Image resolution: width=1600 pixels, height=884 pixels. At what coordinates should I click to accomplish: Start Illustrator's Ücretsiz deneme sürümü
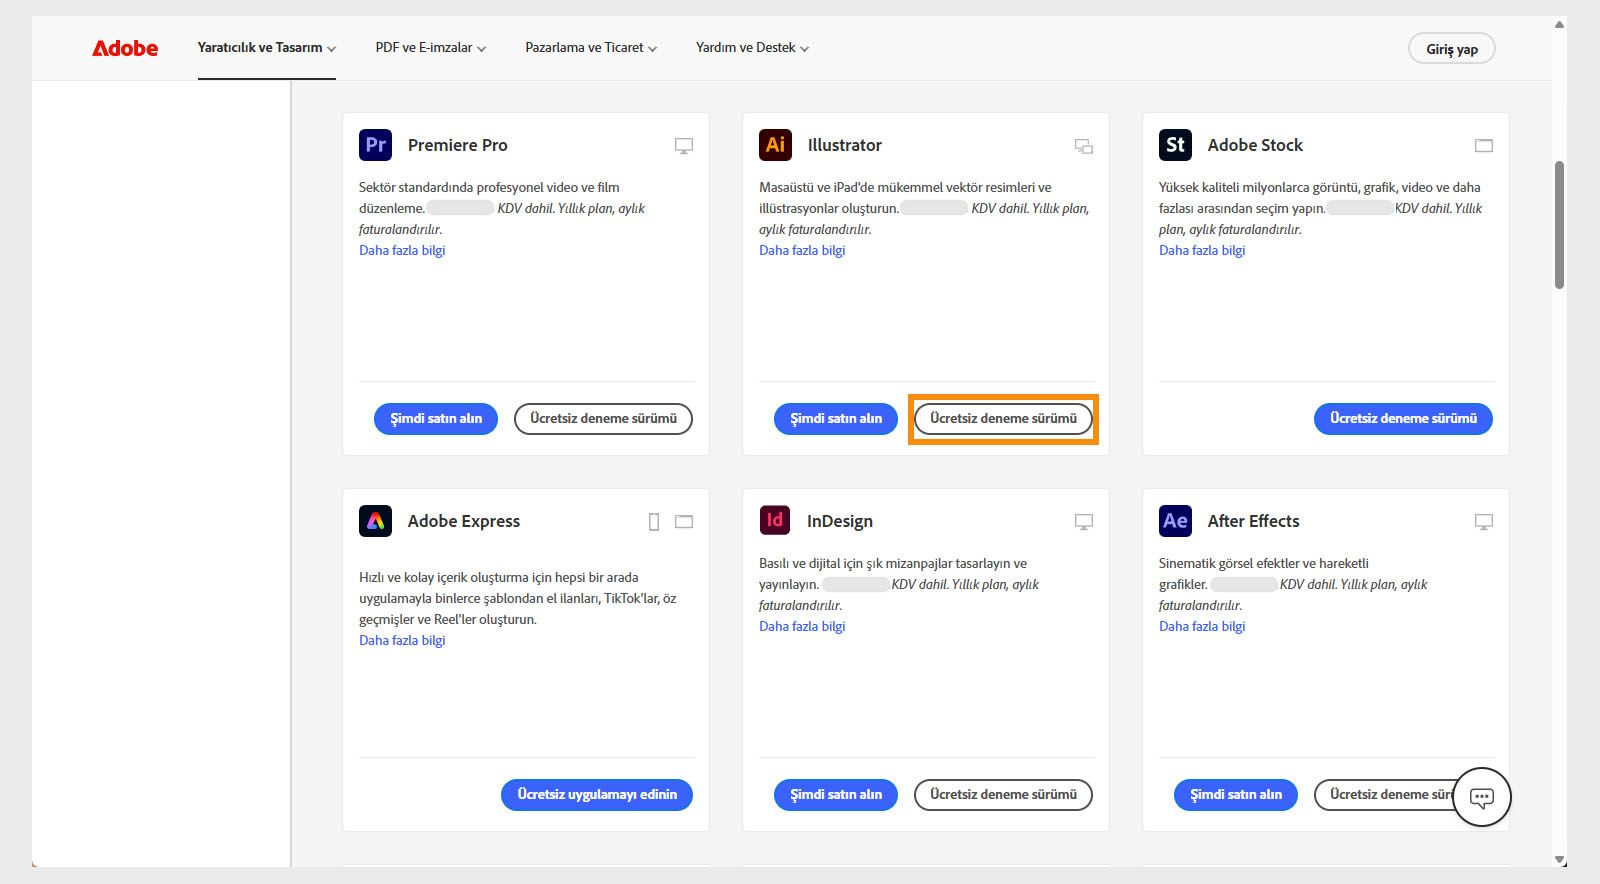point(1003,419)
